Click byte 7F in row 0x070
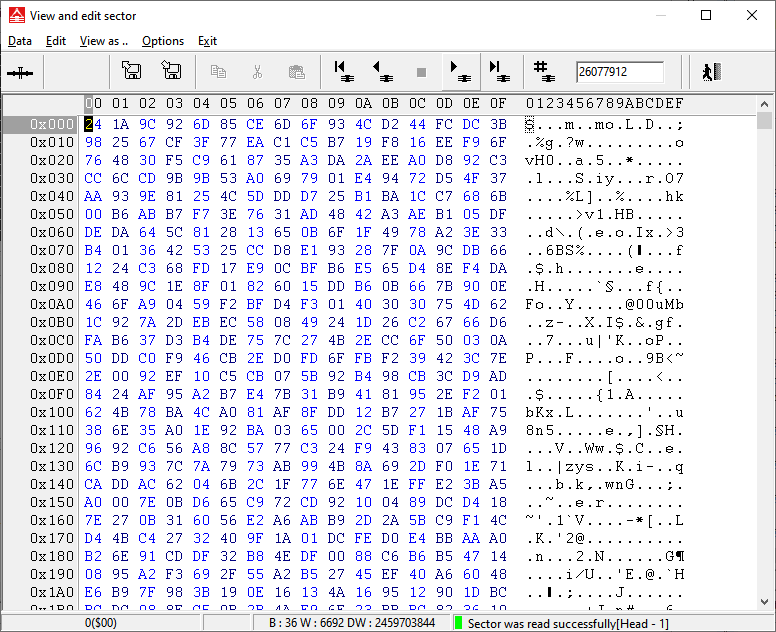 [x=390, y=250]
